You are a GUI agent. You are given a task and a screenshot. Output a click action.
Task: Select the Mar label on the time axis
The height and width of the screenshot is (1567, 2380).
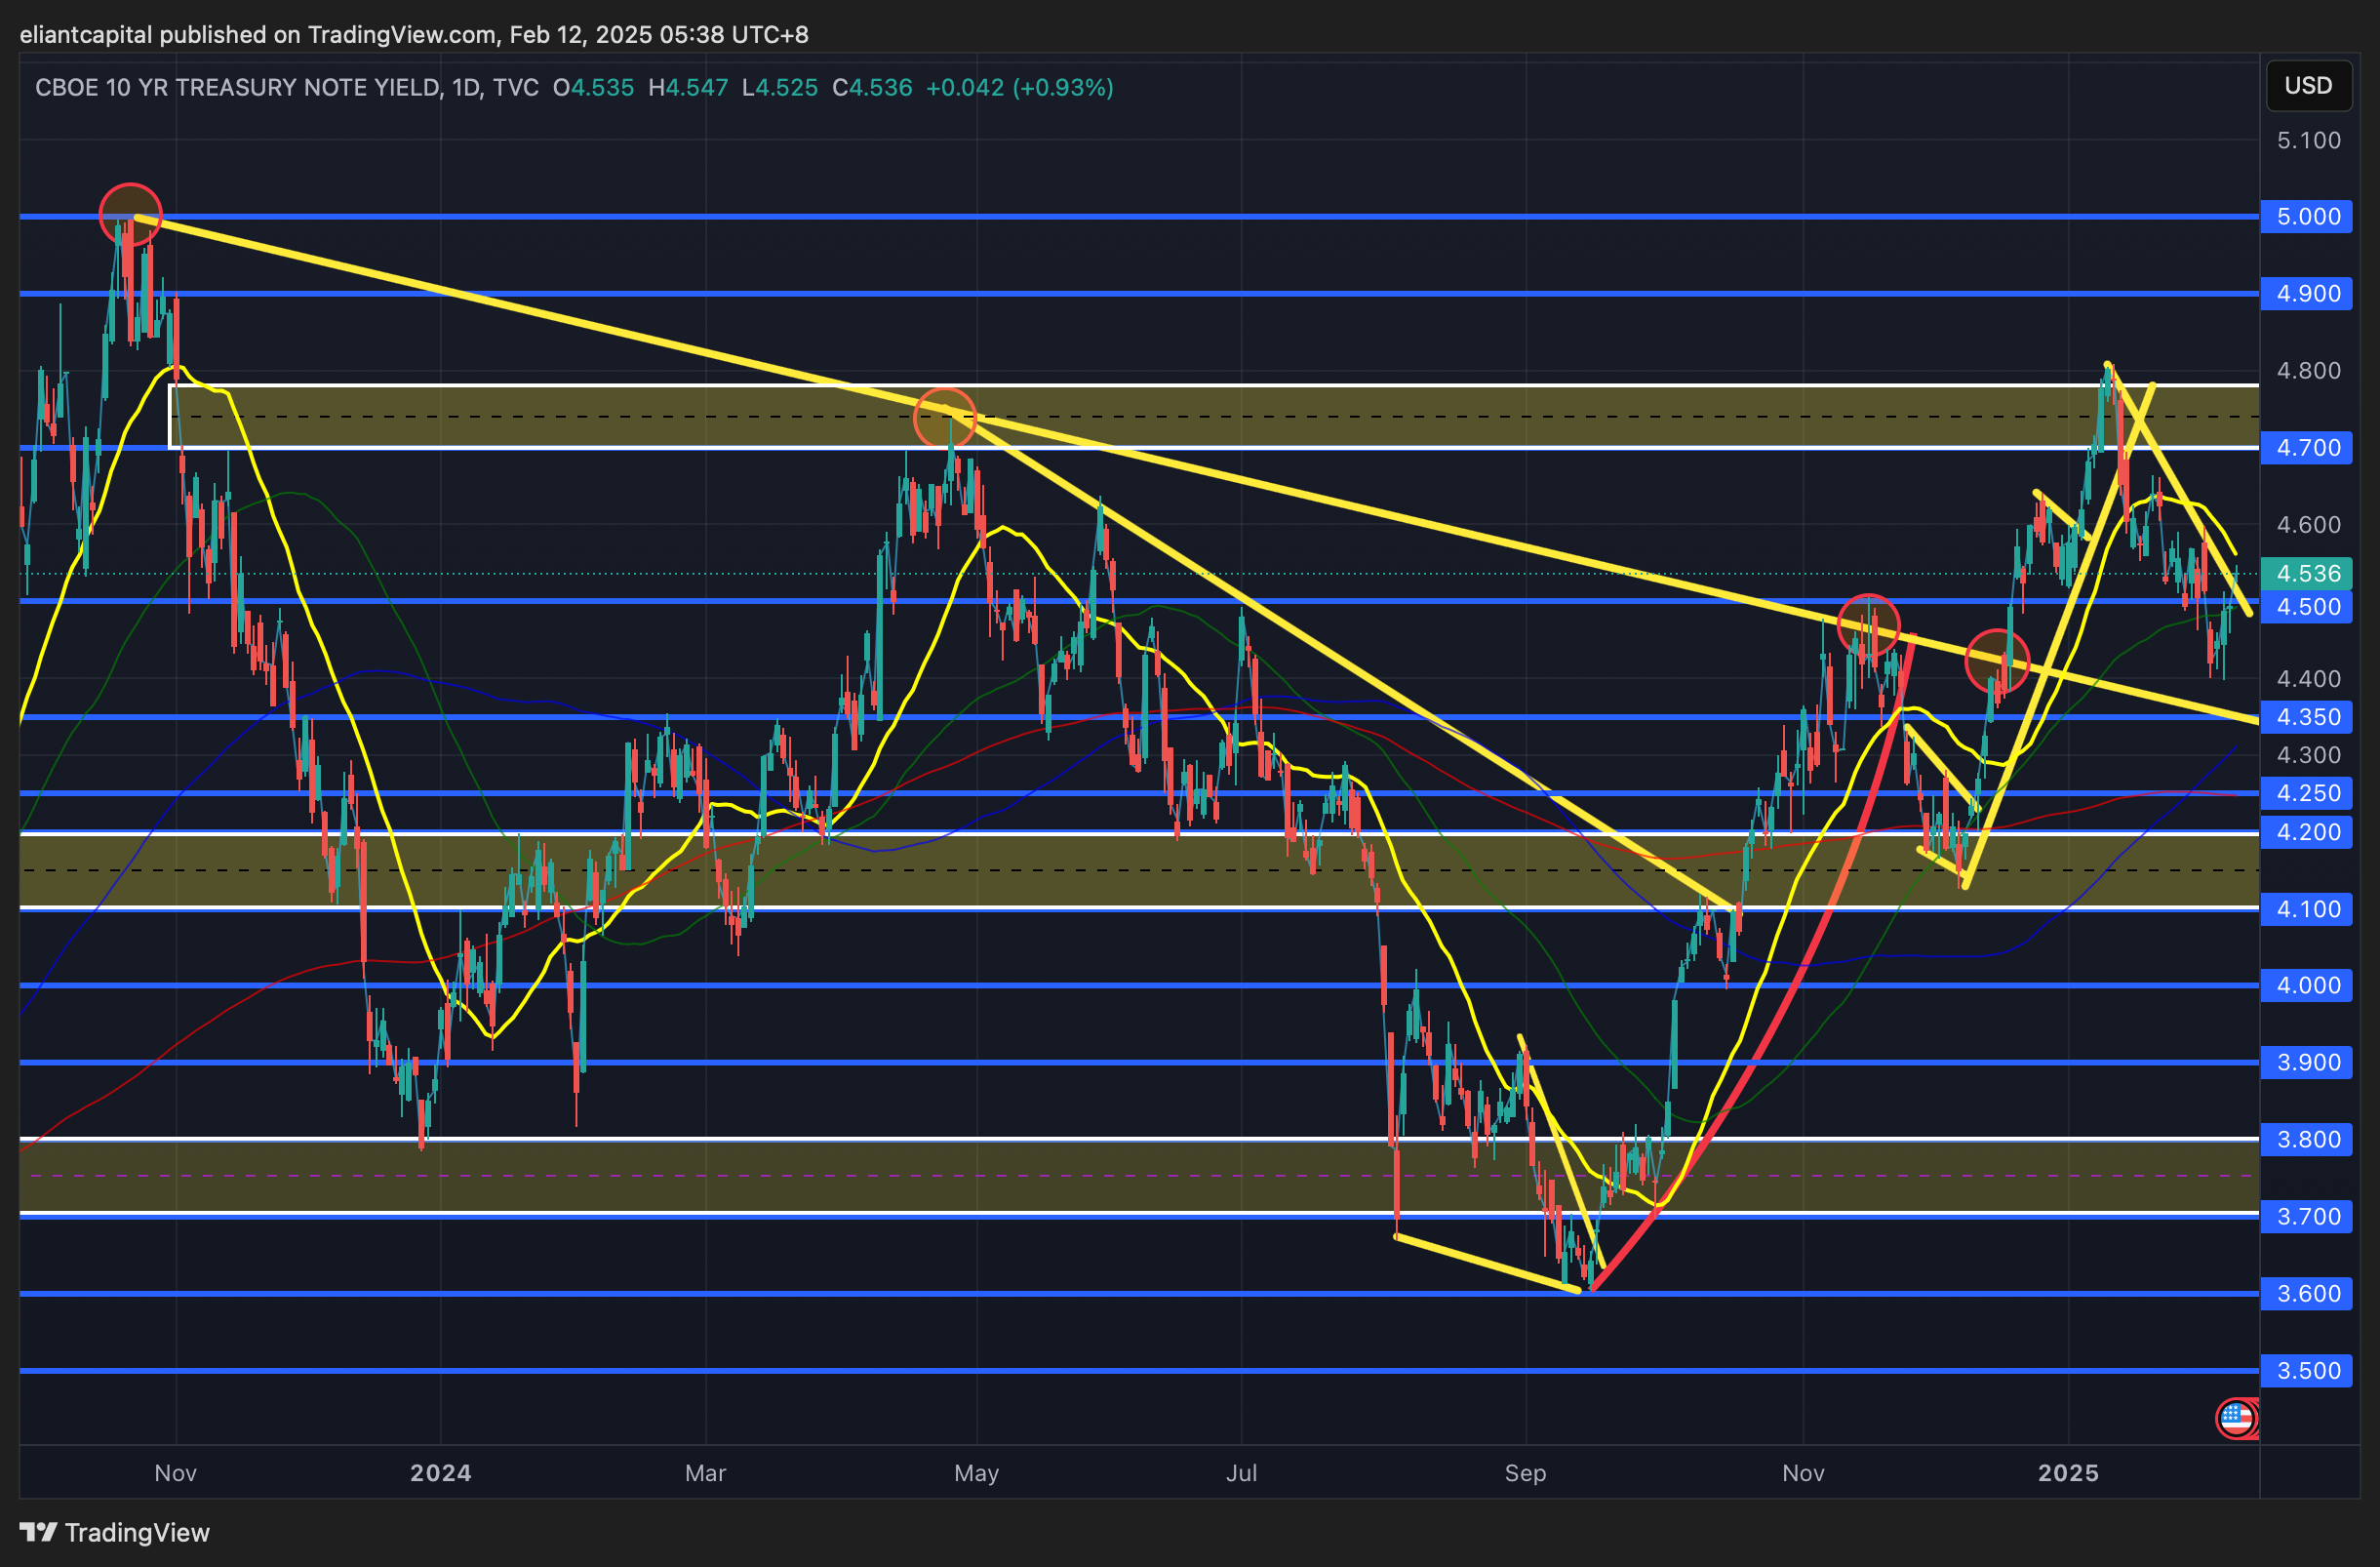pyautogui.click(x=705, y=1473)
